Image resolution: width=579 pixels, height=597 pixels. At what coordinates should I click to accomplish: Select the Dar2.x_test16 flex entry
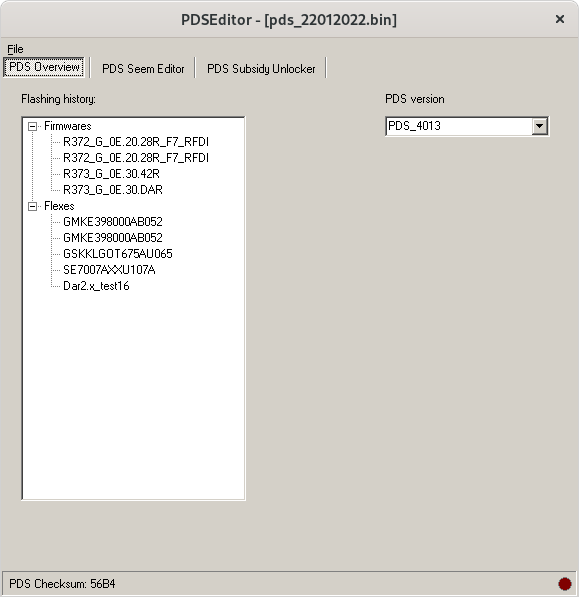(x=96, y=286)
